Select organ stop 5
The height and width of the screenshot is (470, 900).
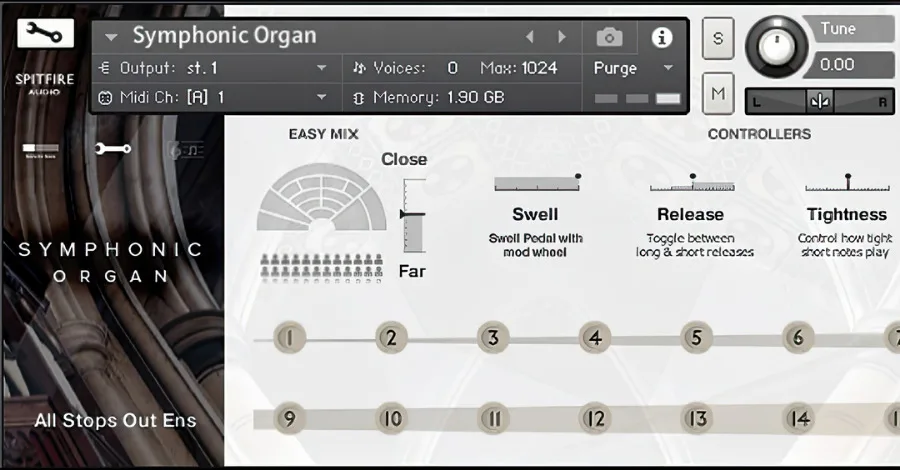[697, 338]
